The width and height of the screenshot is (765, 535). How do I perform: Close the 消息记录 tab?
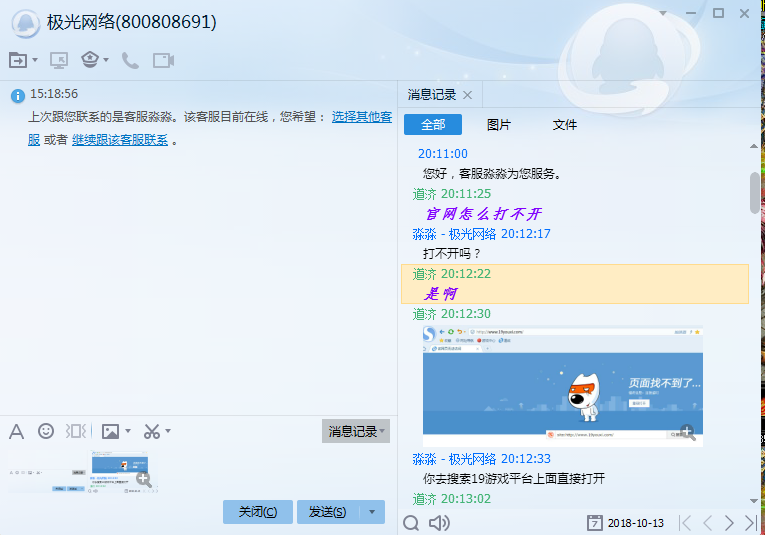[467, 95]
